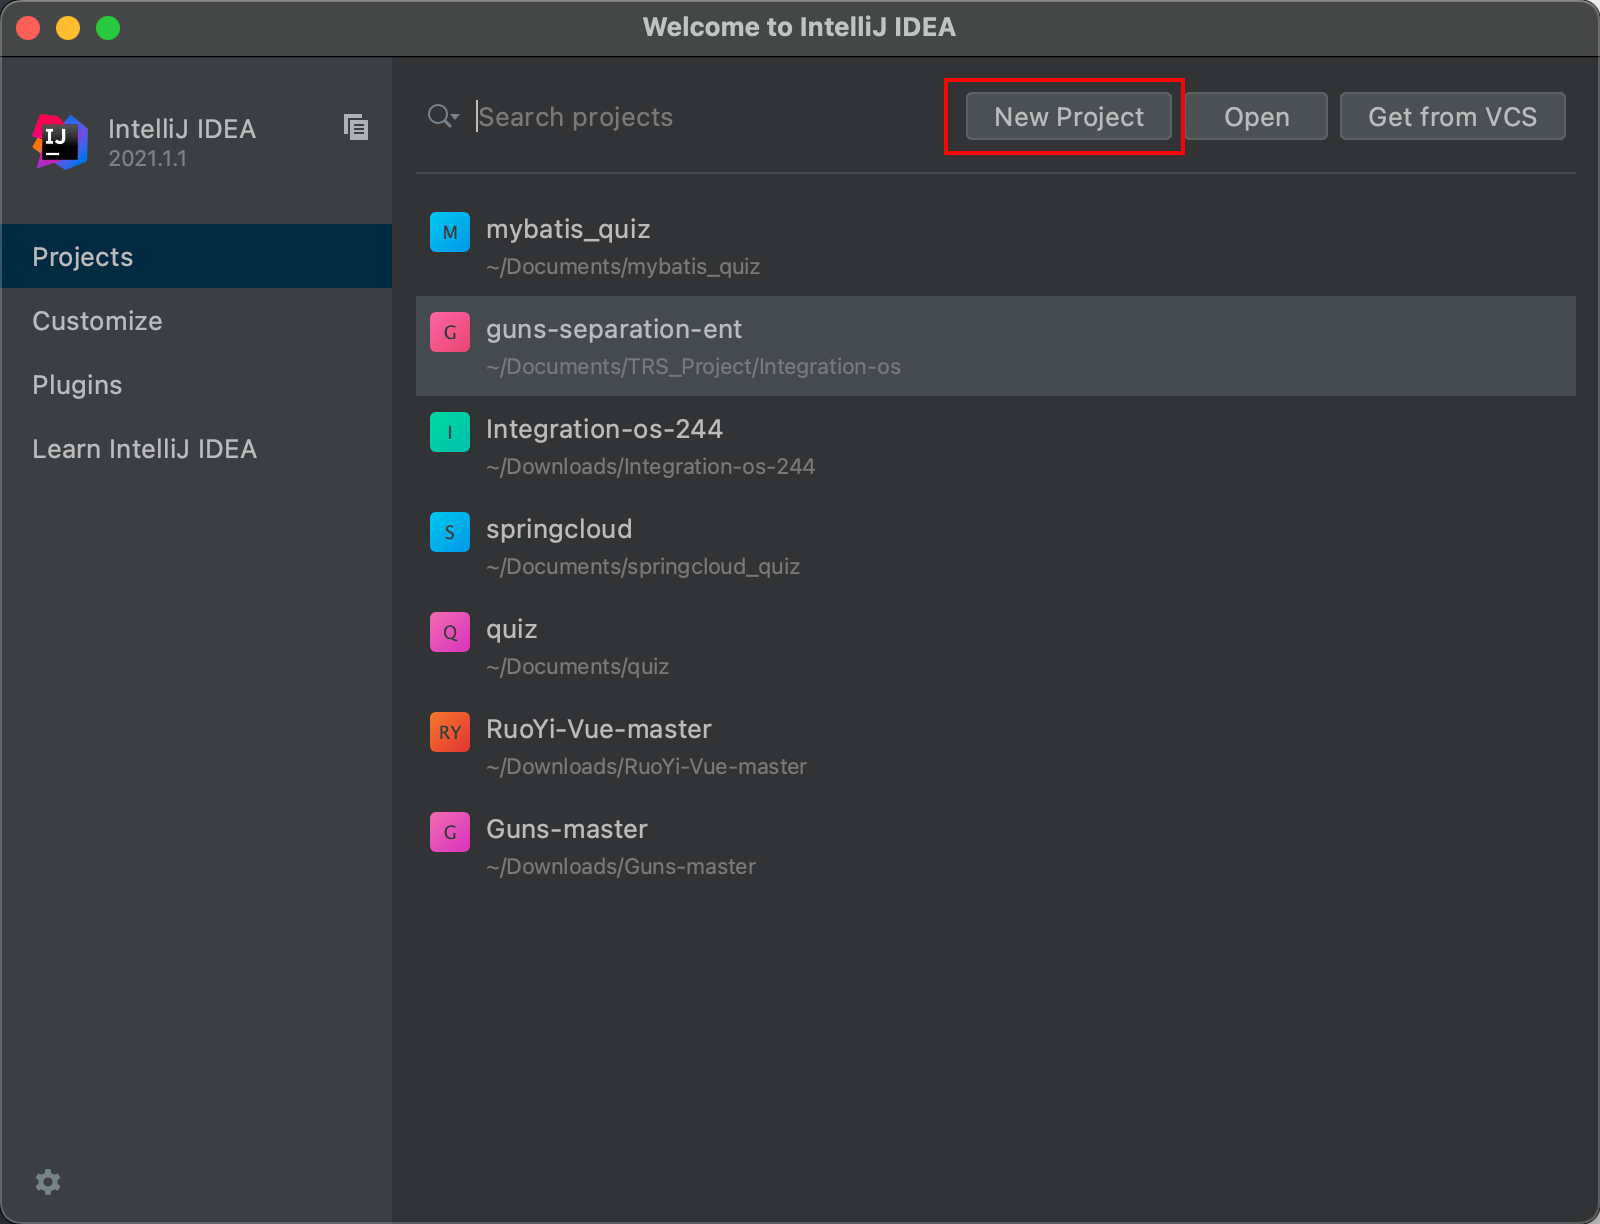The image size is (1600, 1224).
Task: Open the settings gear options menu
Action: pos(48,1182)
